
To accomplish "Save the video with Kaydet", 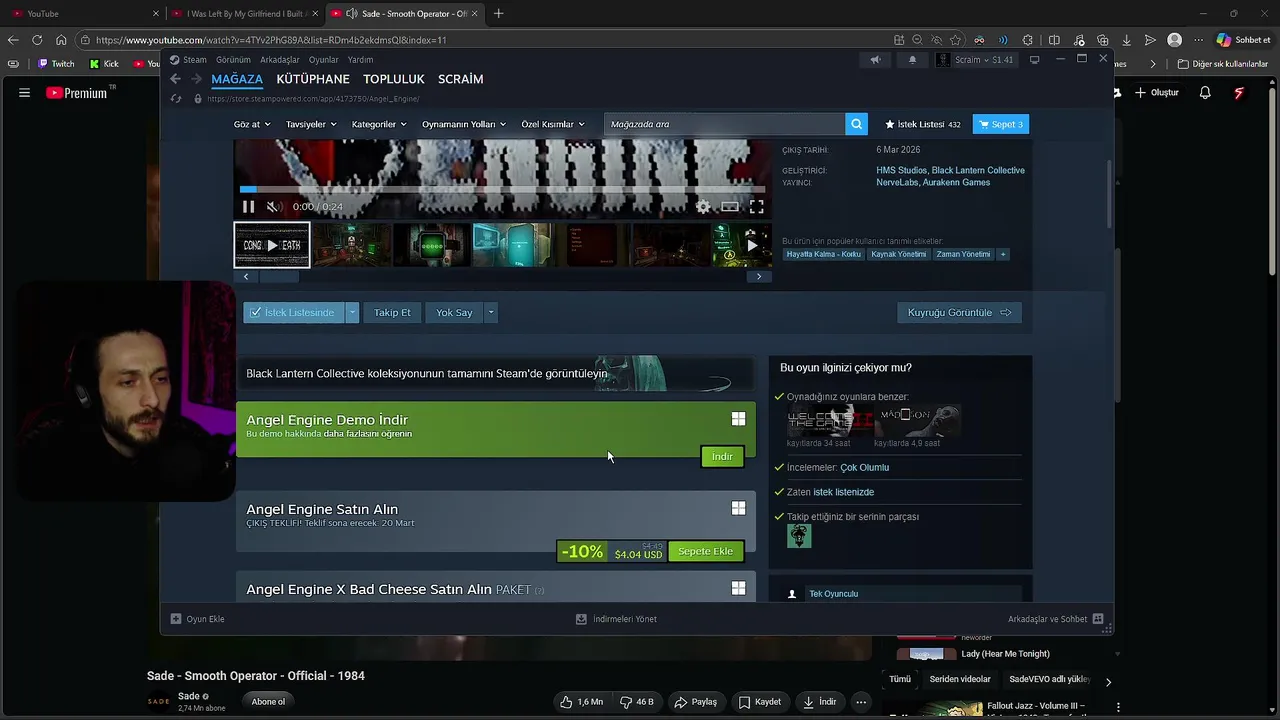I will [761, 702].
